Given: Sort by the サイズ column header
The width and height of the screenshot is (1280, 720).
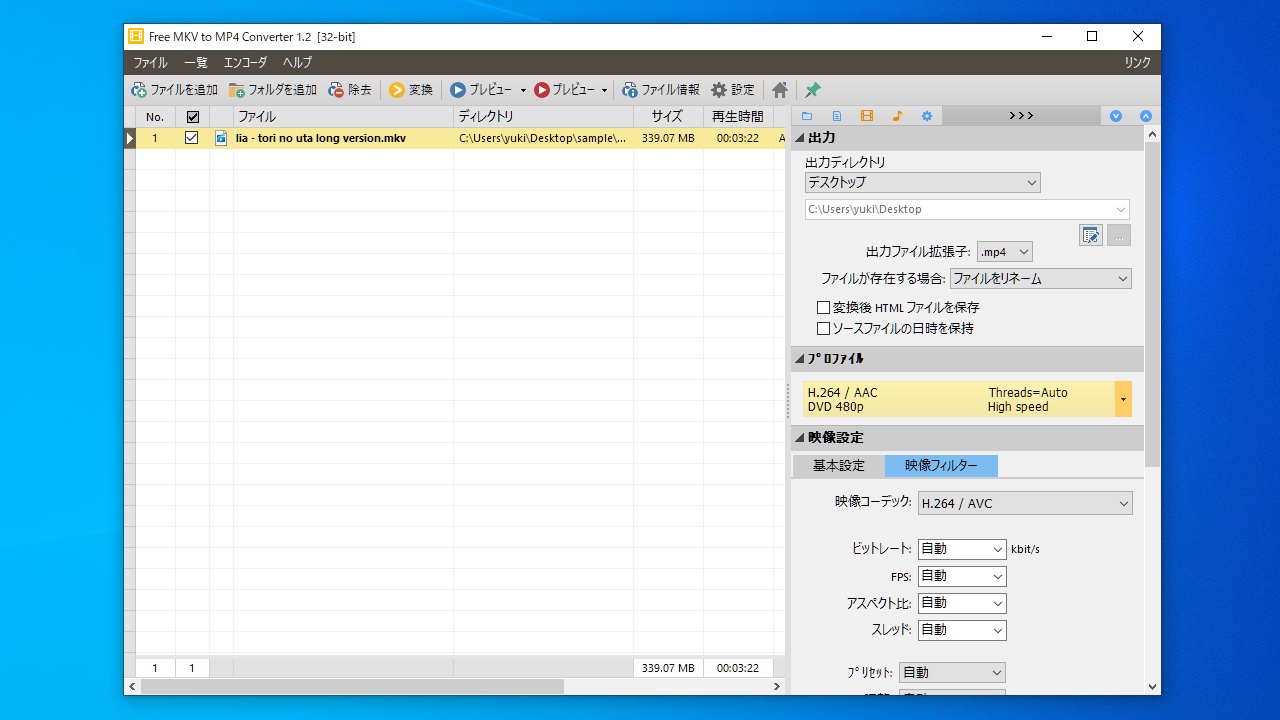Looking at the screenshot, I should (x=668, y=117).
